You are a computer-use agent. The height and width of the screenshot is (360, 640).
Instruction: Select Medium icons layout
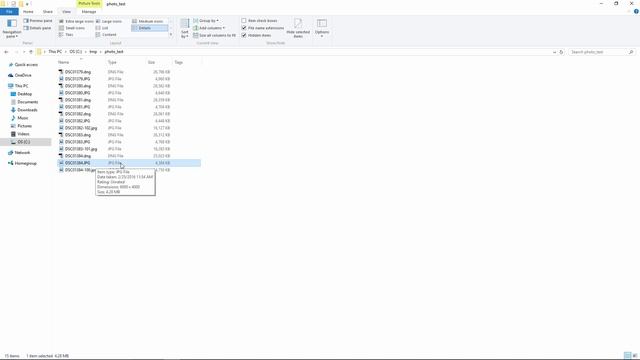147,21
